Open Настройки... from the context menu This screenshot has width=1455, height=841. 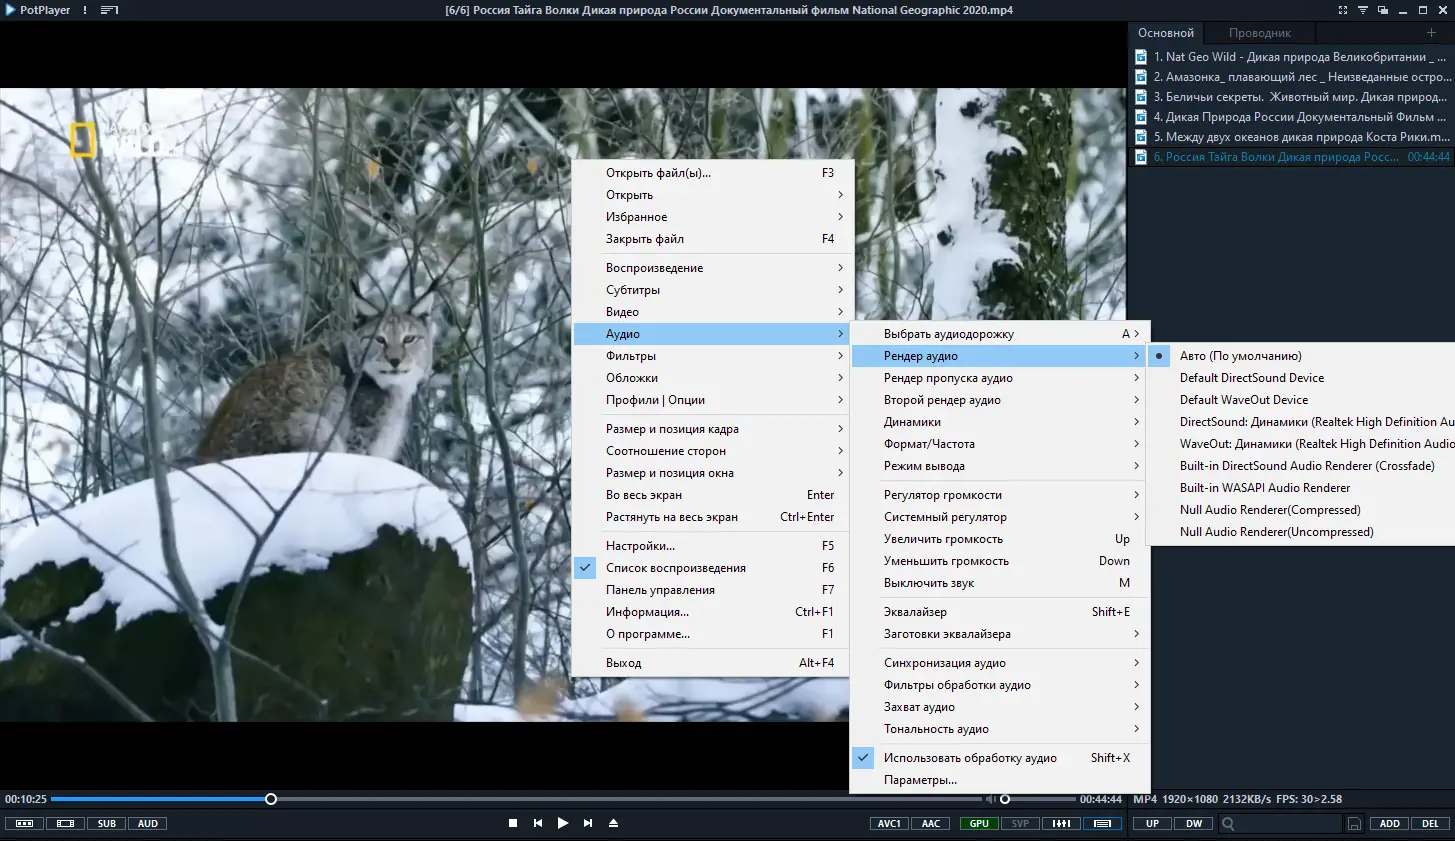(713, 546)
